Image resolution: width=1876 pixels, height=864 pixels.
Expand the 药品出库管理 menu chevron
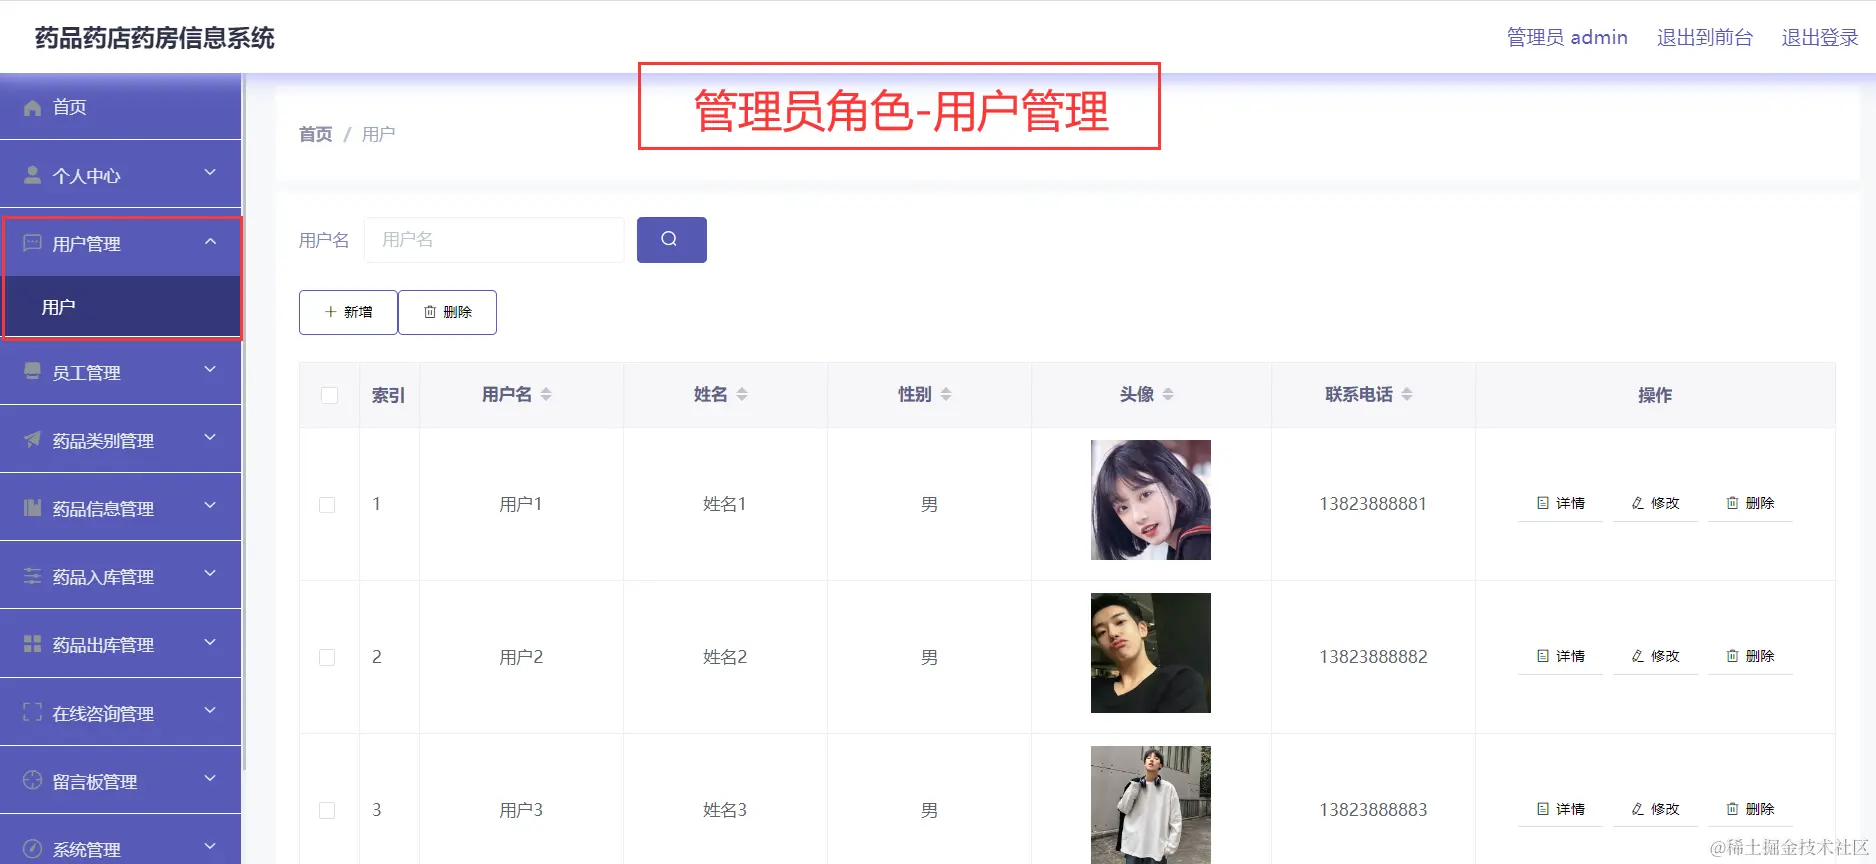(210, 642)
